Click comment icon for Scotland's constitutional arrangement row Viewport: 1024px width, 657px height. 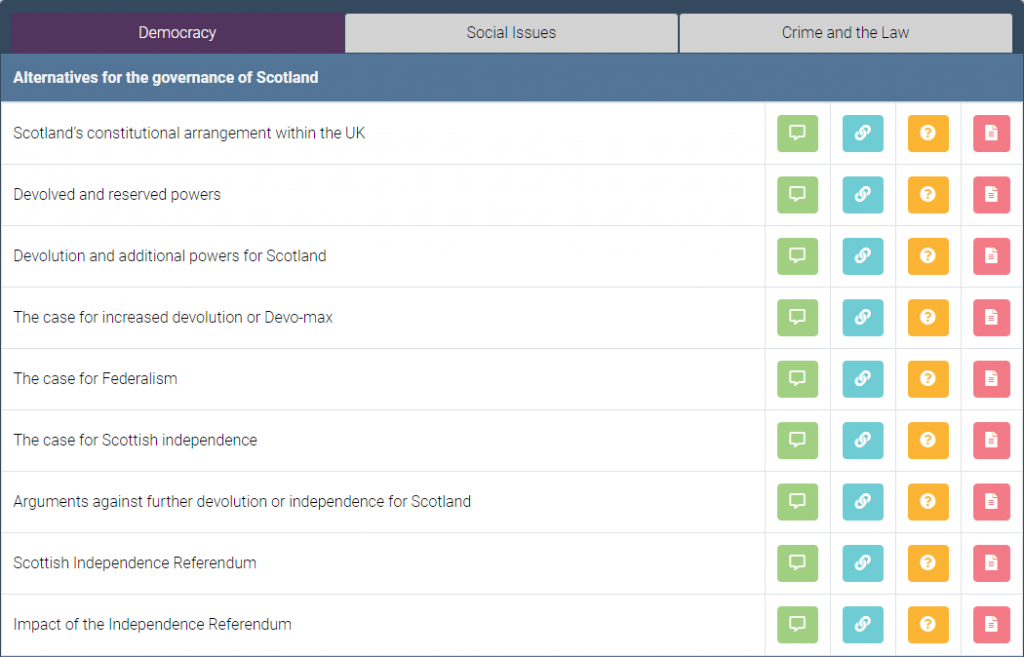(x=797, y=133)
